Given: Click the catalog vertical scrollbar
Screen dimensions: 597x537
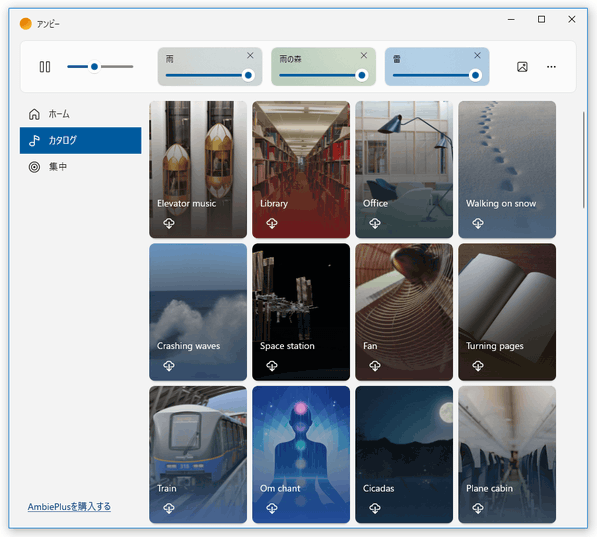Looking at the screenshot, I should coord(584,160).
